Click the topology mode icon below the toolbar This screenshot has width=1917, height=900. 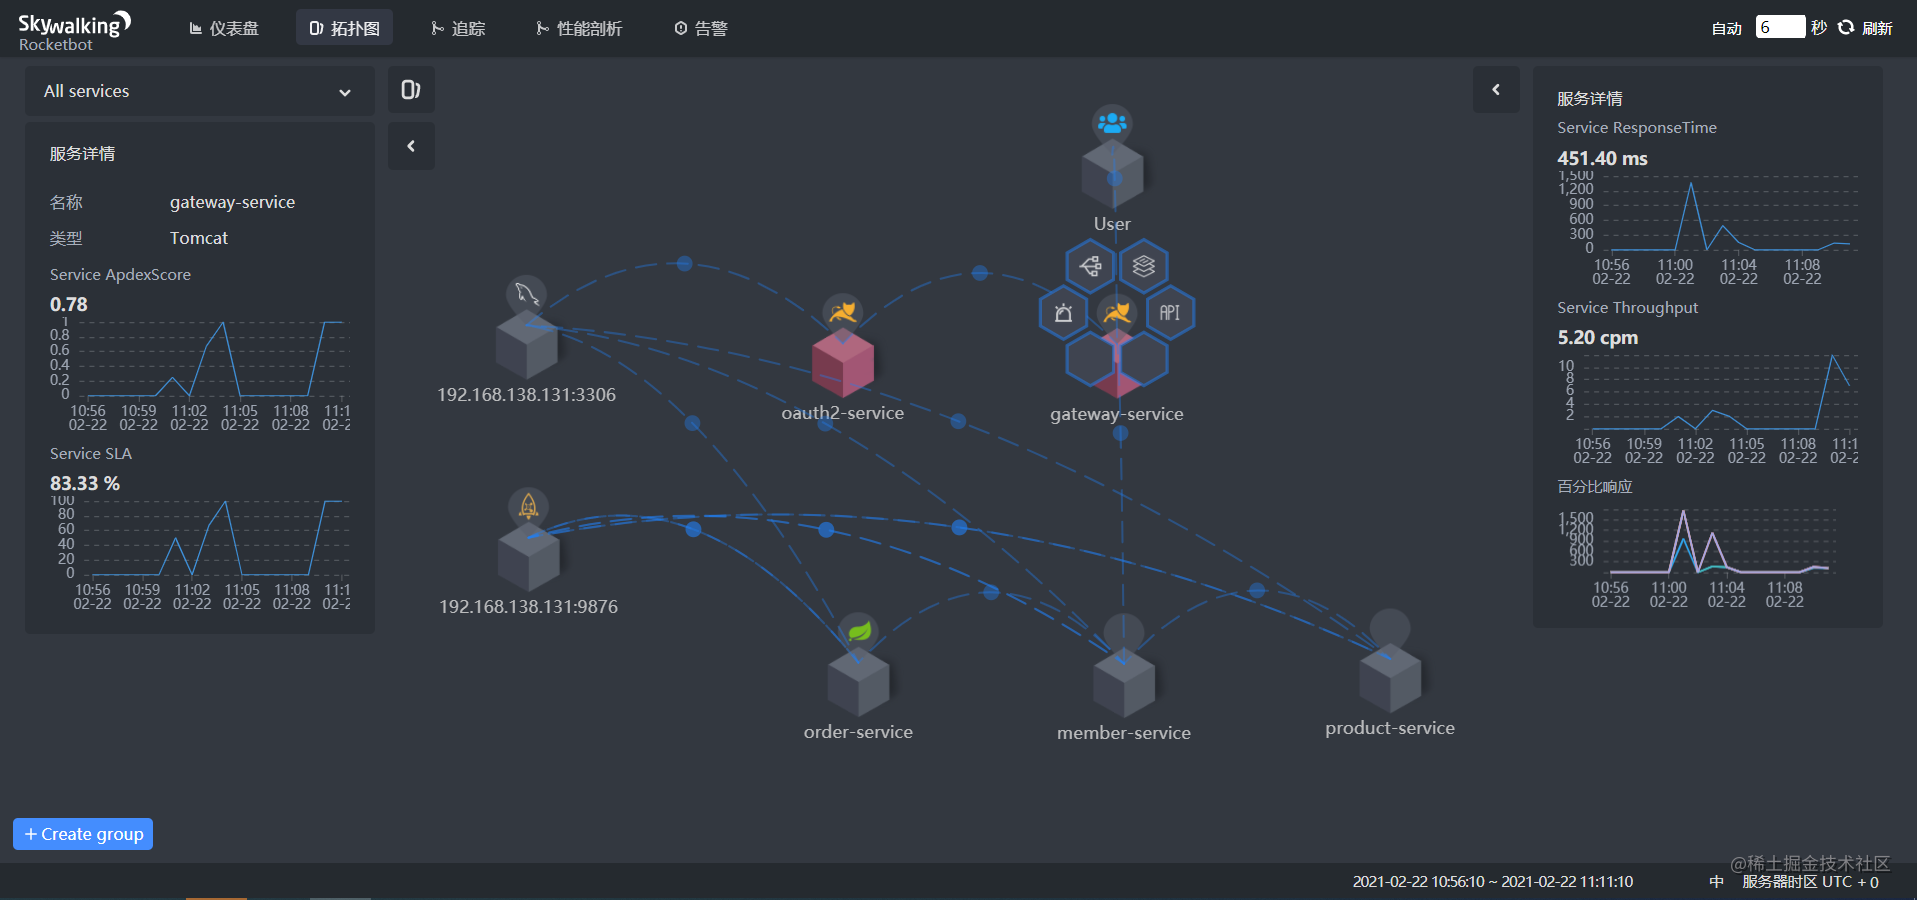[x=410, y=90]
